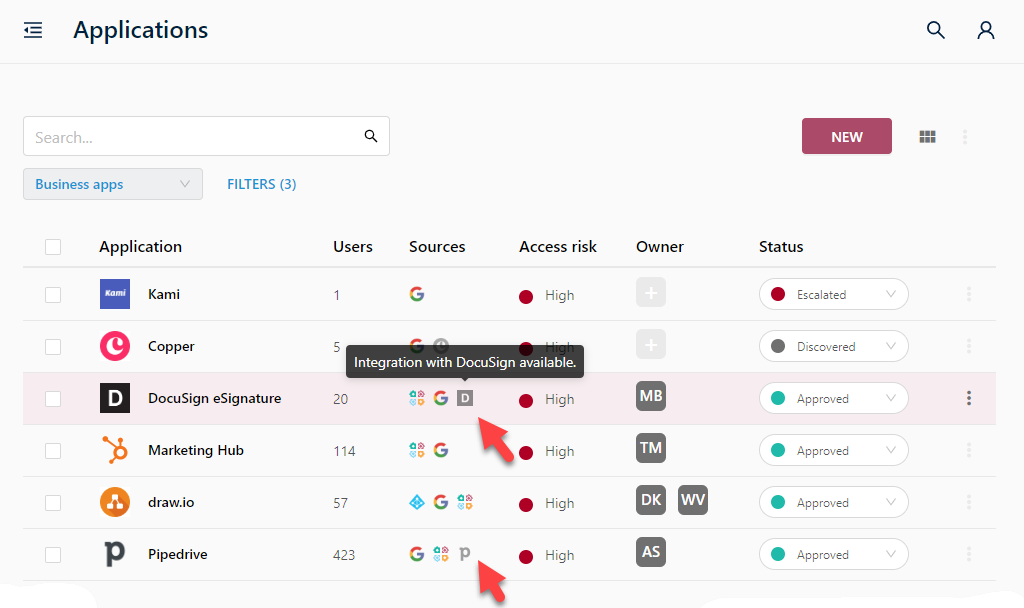Click Google source icon in Kami row
This screenshot has width=1024, height=608.
pyautogui.click(x=417, y=294)
